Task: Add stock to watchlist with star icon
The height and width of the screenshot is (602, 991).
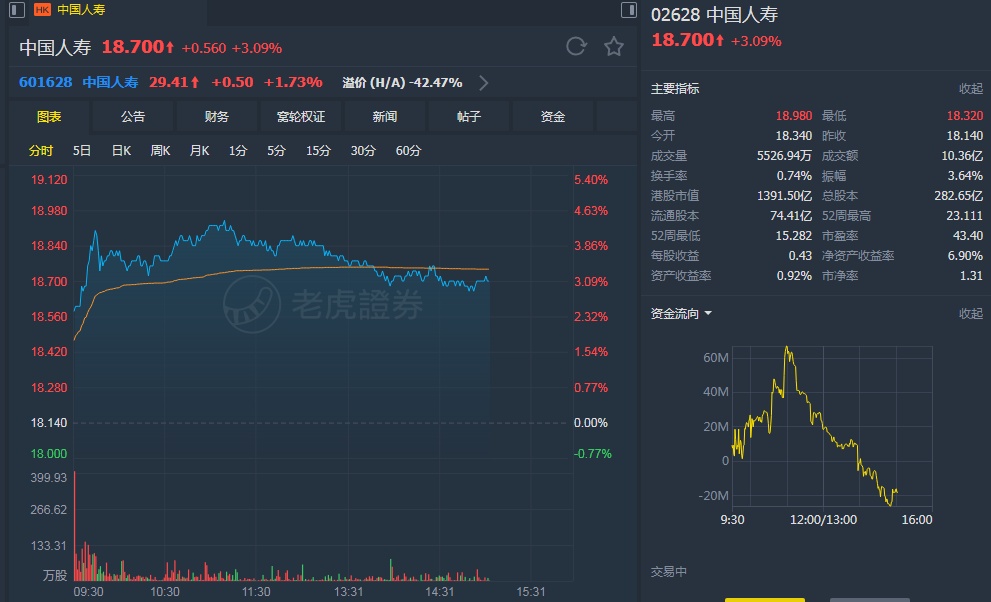Action: pyautogui.click(x=614, y=46)
